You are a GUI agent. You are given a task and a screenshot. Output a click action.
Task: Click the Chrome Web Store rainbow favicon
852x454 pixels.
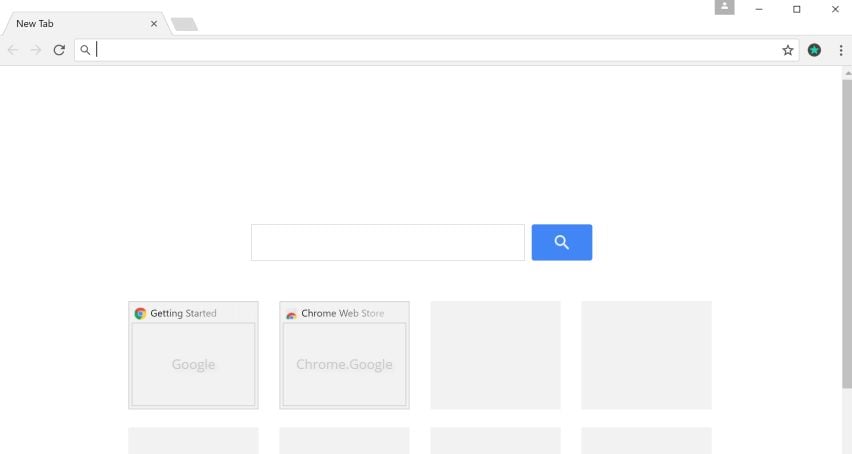pos(291,314)
